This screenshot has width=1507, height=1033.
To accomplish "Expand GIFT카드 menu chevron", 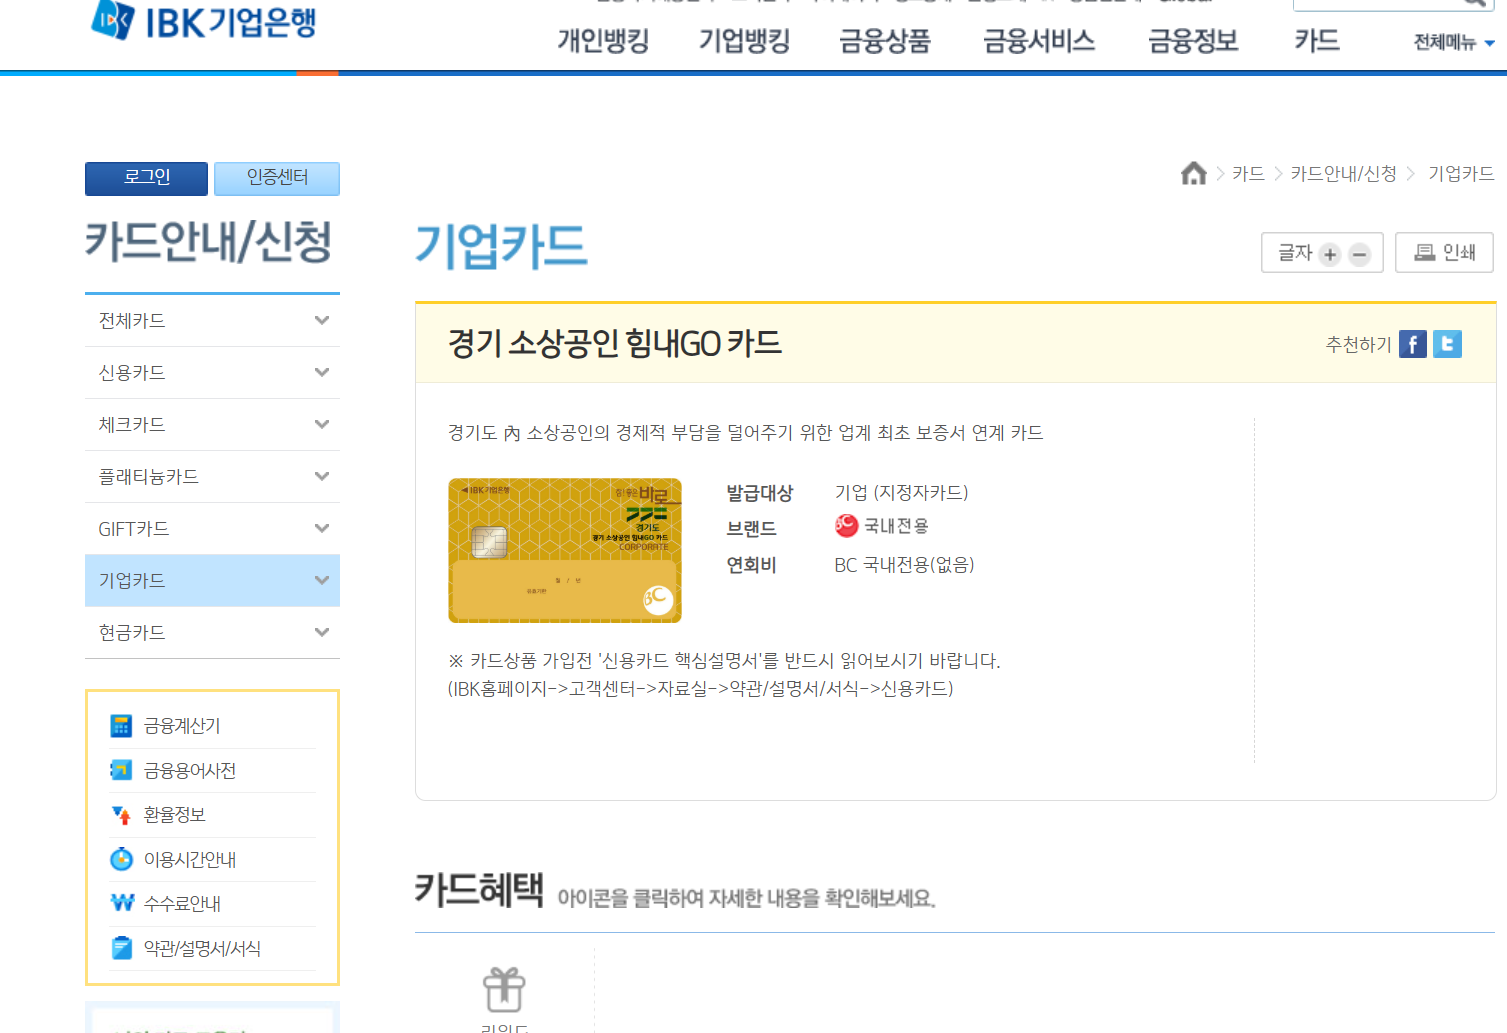I will pyautogui.click(x=322, y=528).
